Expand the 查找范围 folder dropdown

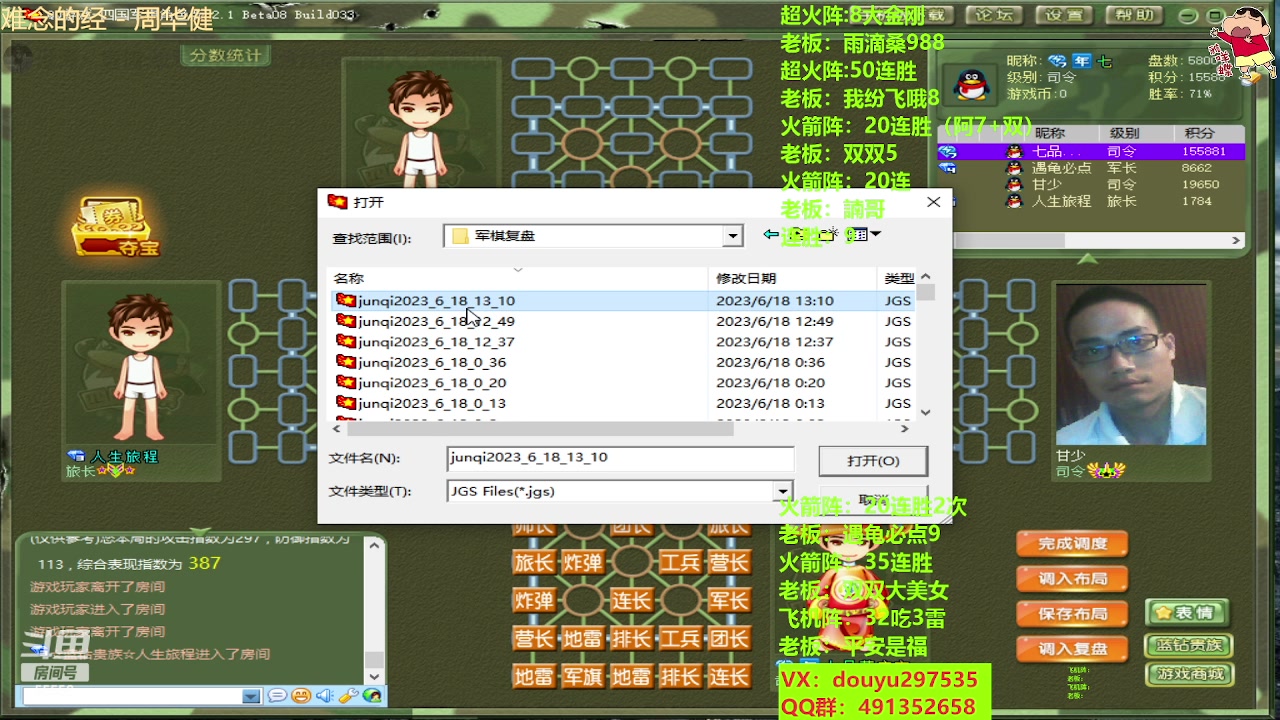733,236
